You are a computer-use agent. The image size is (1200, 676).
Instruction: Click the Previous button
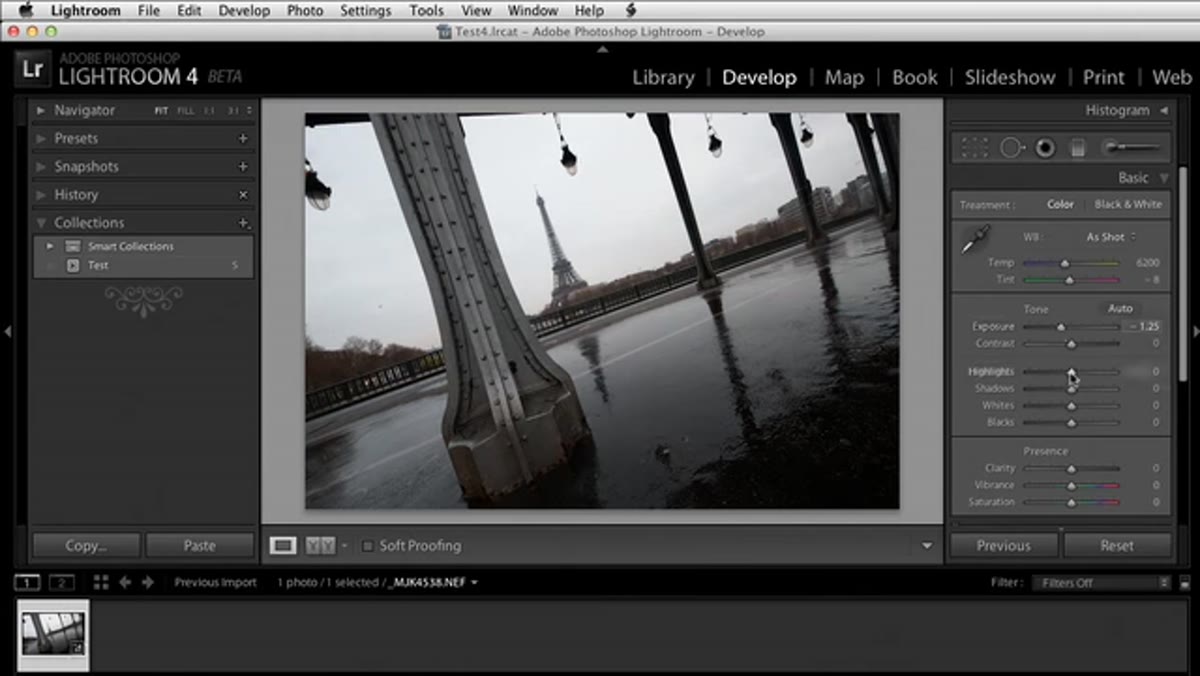pyautogui.click(x=1003, y=546)
